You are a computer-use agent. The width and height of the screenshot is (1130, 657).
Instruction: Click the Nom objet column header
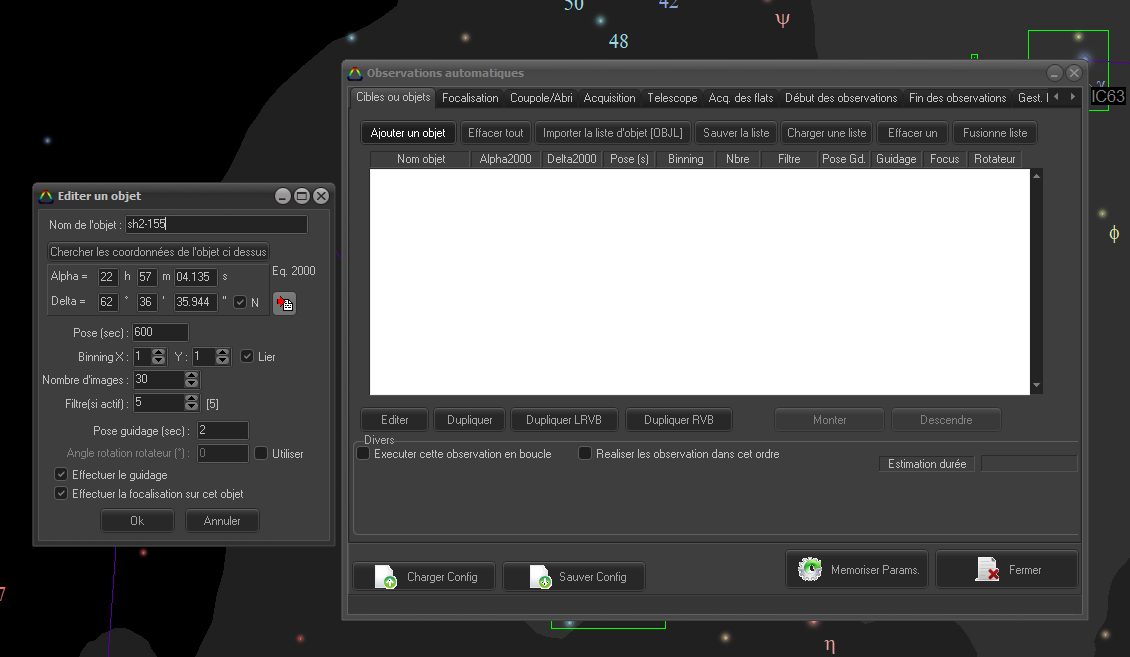pyautogui.click(x=421, y=159)
